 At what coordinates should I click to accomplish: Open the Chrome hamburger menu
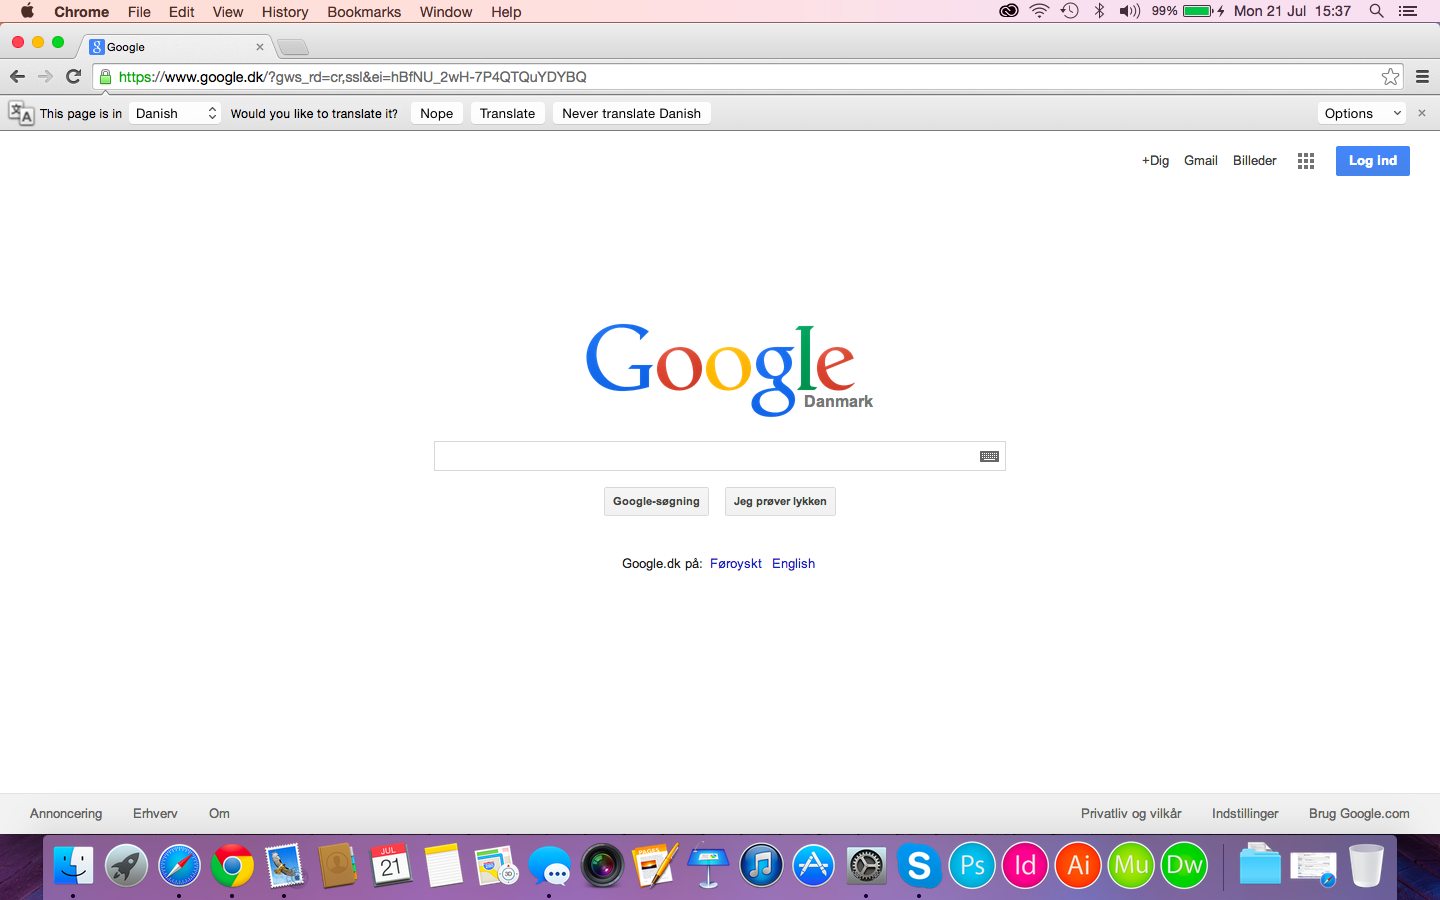[x=1422, y=76]
